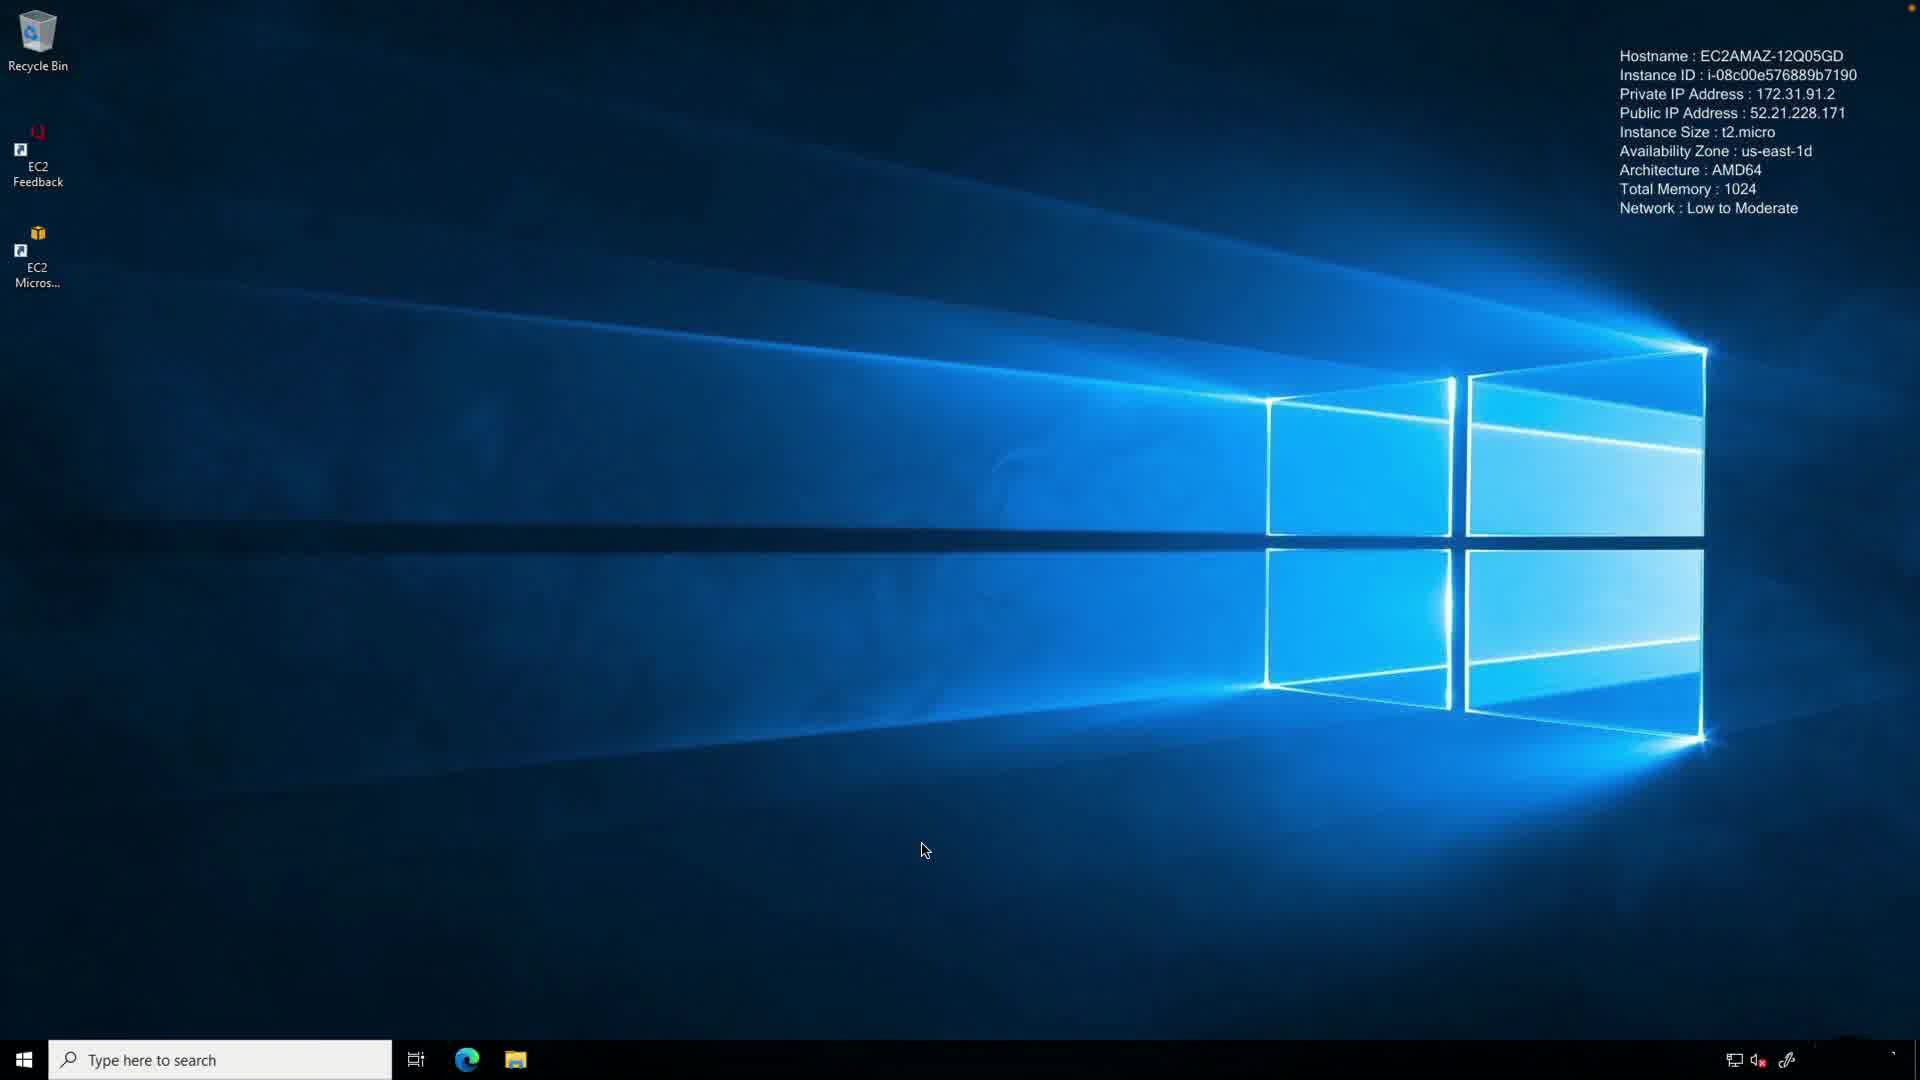
Task: Click the Show desktop sliver button
Action: (1916, 1060)
